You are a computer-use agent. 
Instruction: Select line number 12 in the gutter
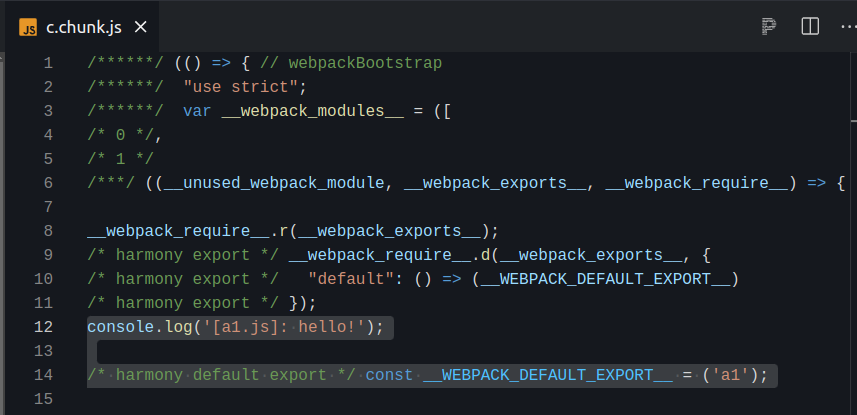pyautogui.click(x=44, y=327)
